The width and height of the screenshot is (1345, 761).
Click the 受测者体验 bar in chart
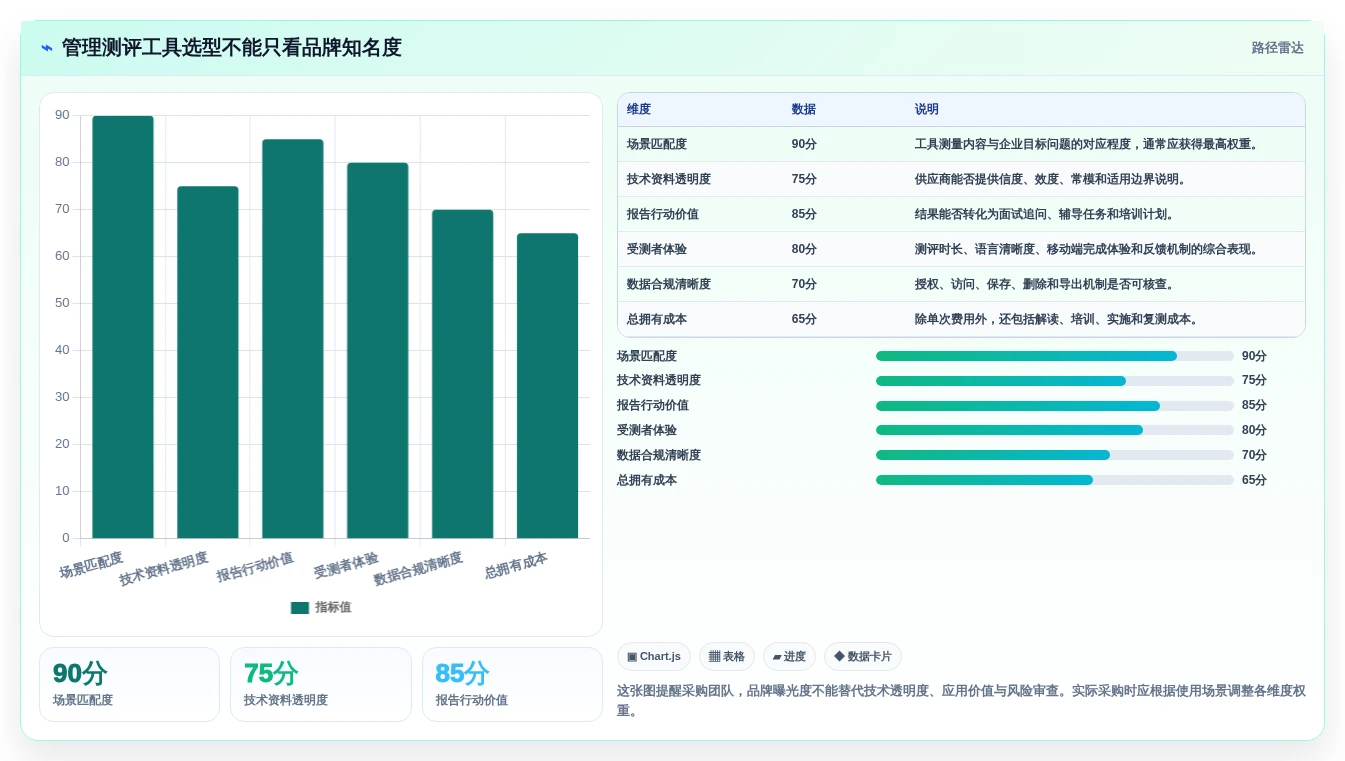point(378,350)
